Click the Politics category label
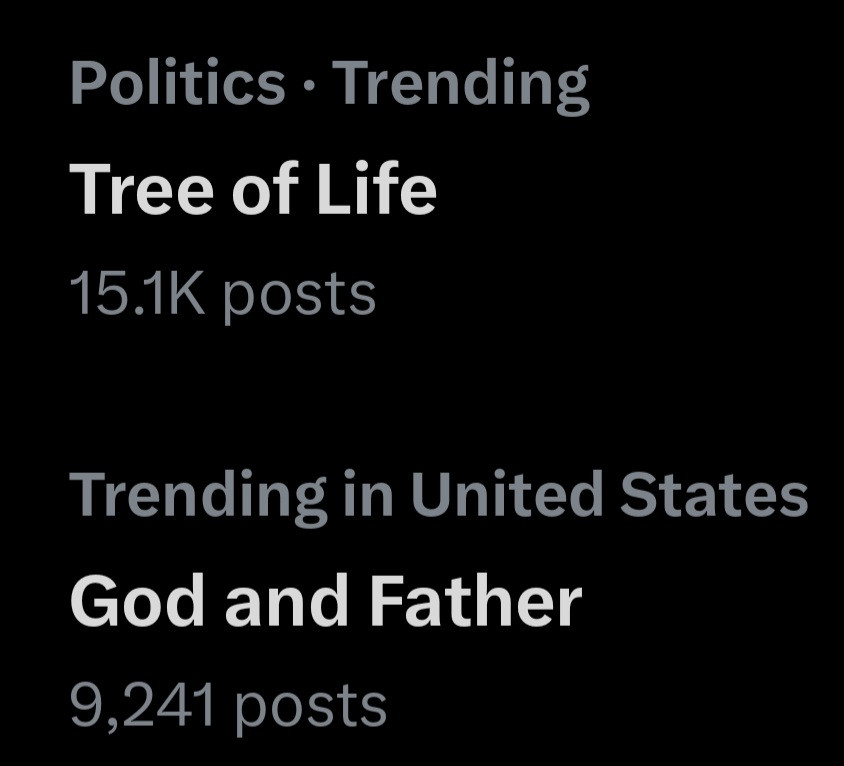 [177, 83]
